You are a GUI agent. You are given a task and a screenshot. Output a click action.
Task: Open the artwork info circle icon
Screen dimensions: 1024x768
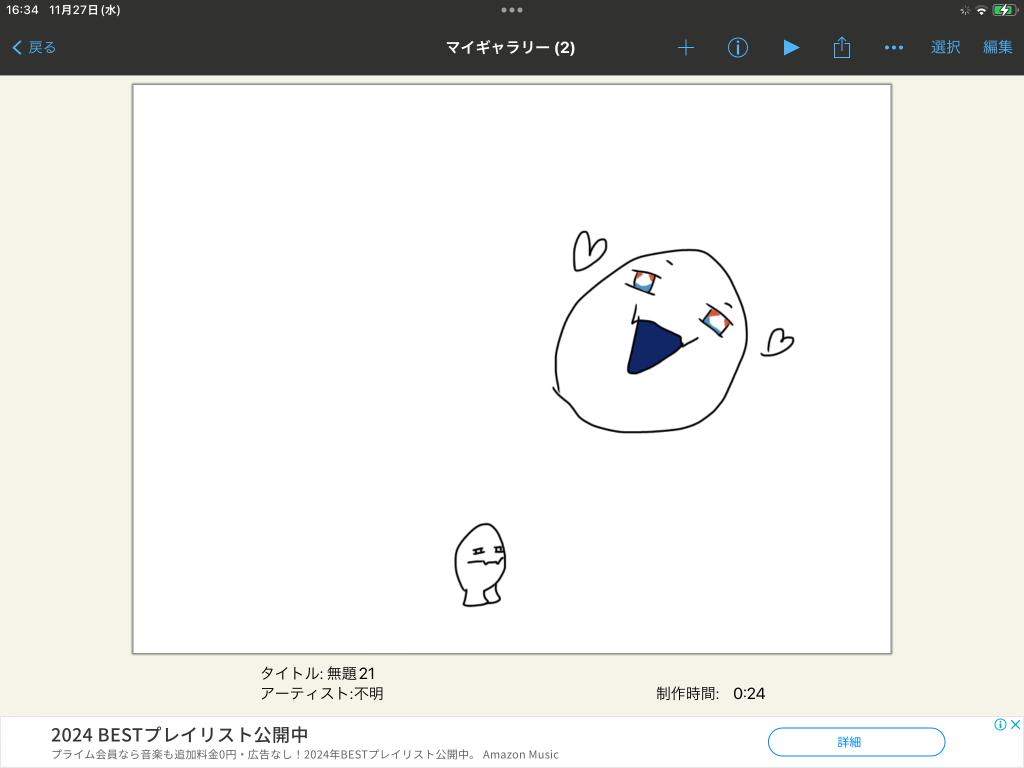738,47
